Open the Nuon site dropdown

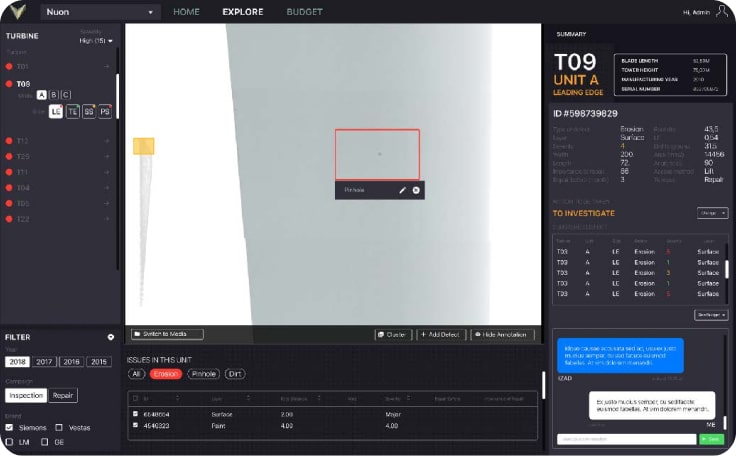point(100,12)
